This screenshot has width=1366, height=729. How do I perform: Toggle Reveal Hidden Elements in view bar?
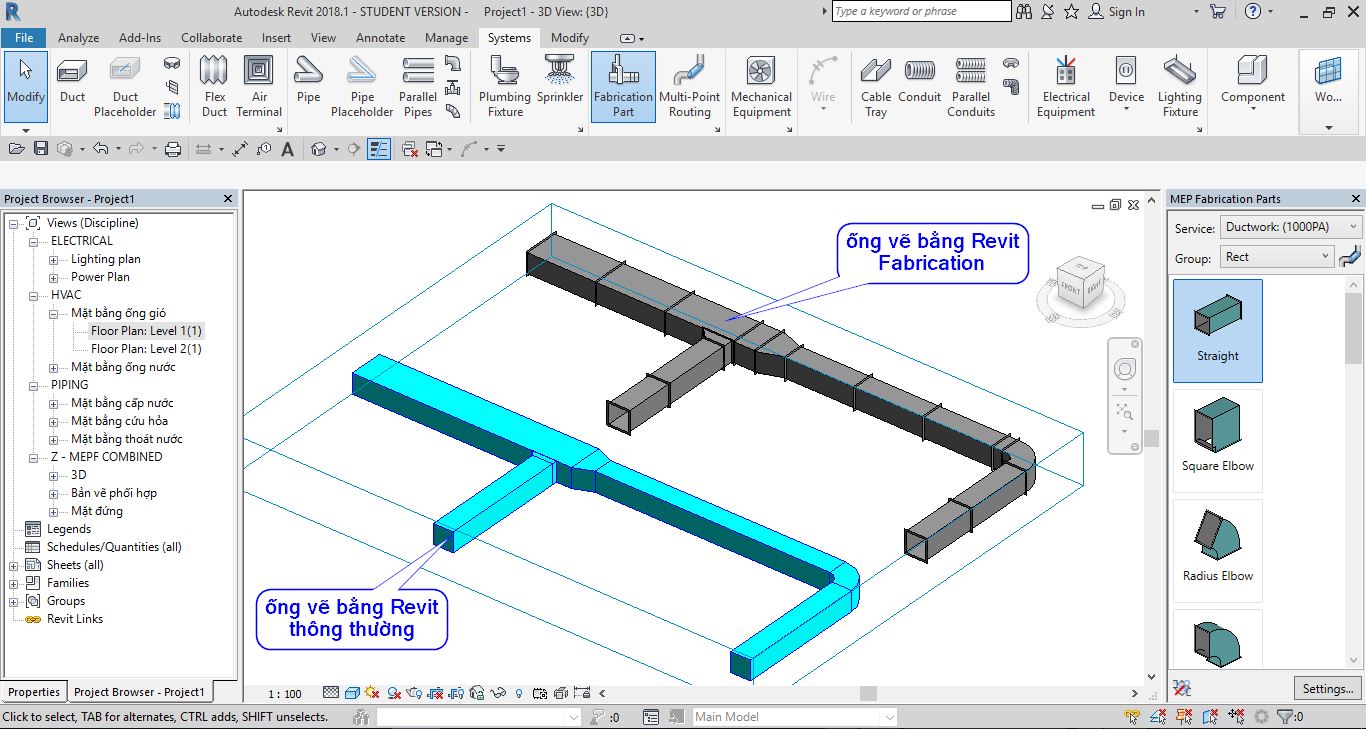518,691
